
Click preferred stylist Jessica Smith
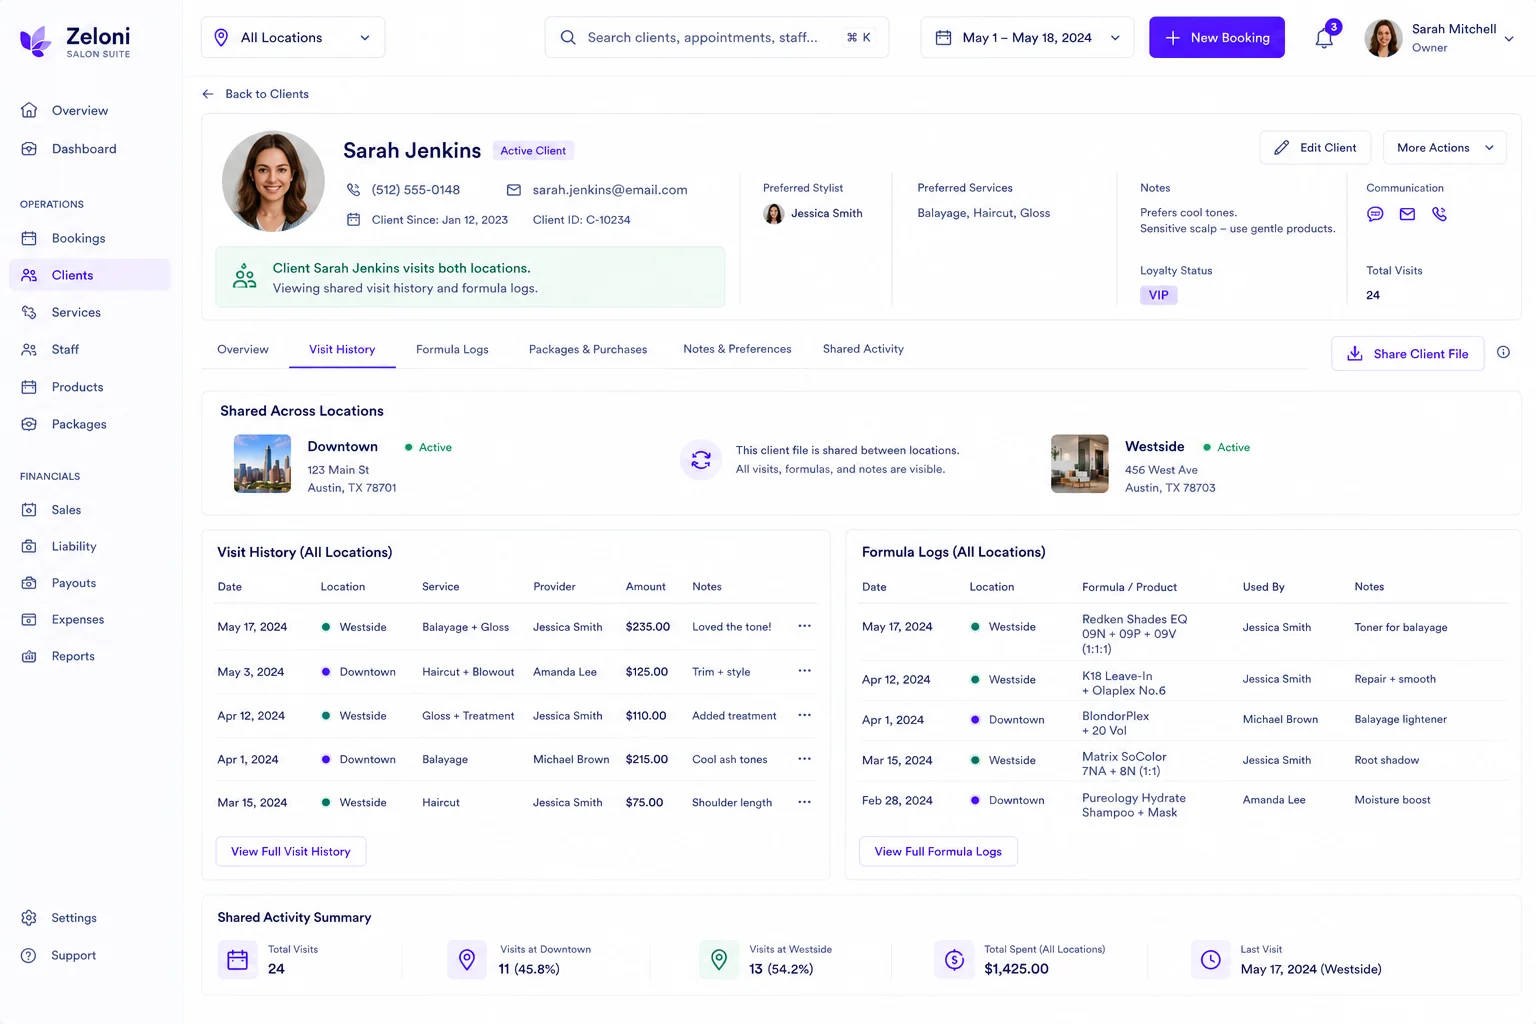click(x=813, y=214)
